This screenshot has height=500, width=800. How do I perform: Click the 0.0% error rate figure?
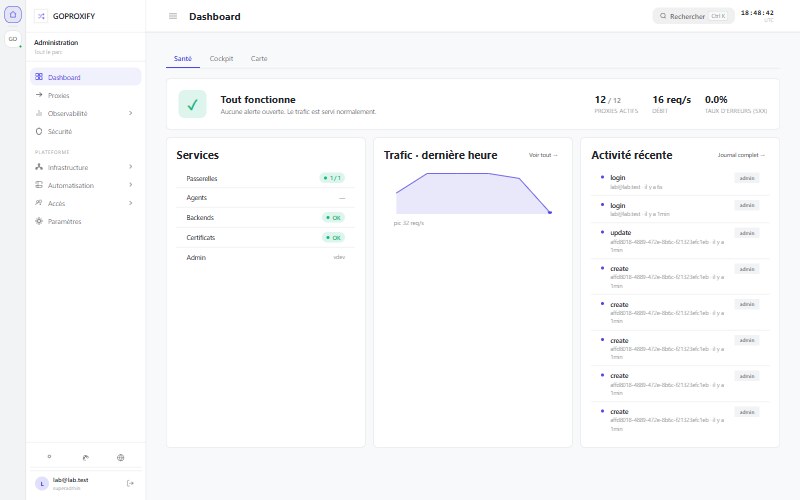(736, 104)
